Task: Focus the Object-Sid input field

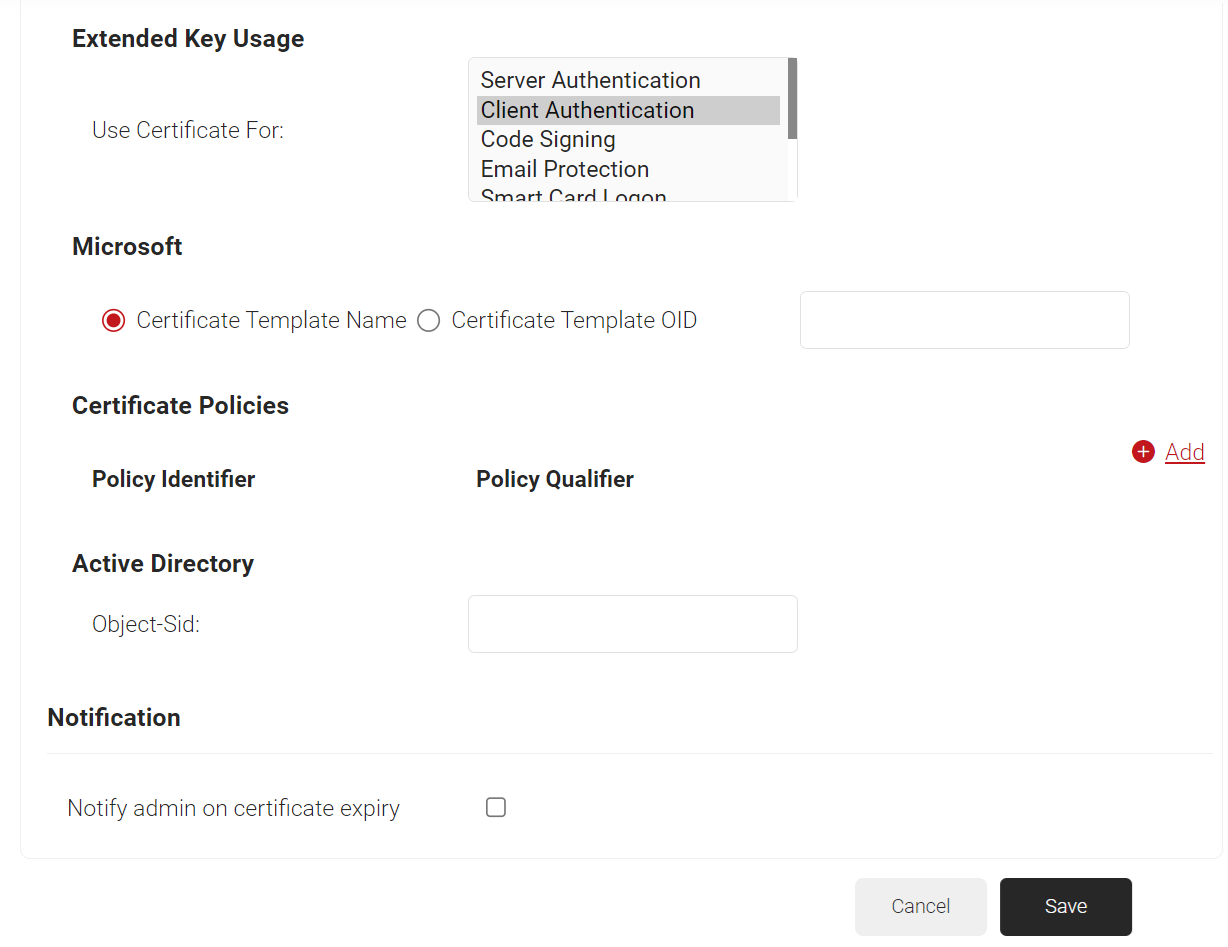Action: point(632,624)
